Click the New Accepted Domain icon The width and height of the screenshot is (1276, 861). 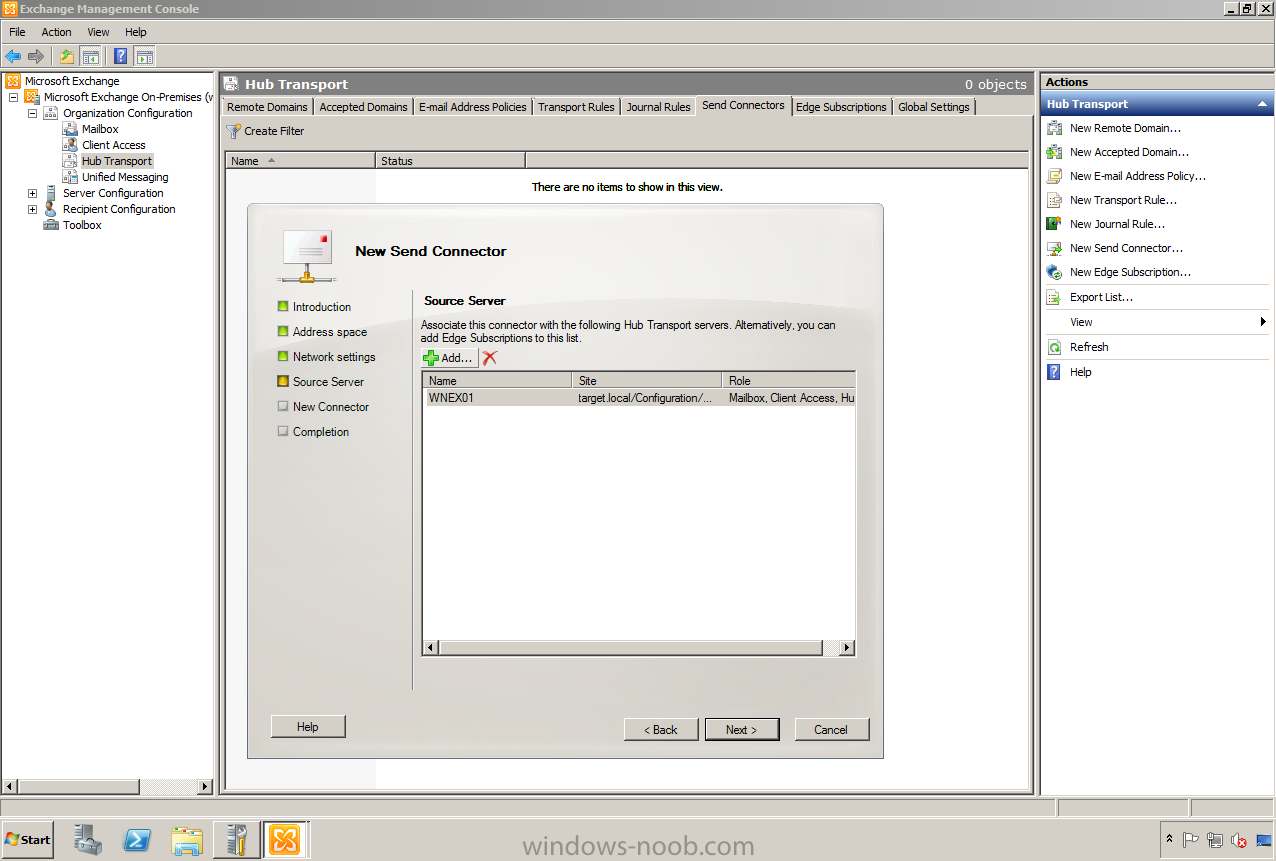pyautogui.click(x=1054, y=152)
